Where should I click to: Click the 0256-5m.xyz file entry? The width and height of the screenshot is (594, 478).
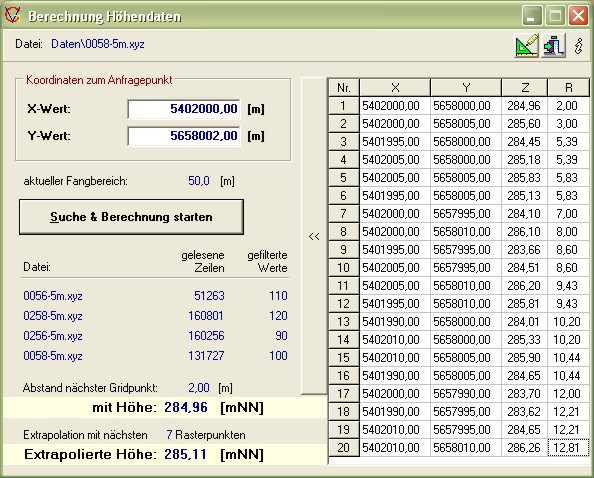pyautogui.click(x=53, y=336)
